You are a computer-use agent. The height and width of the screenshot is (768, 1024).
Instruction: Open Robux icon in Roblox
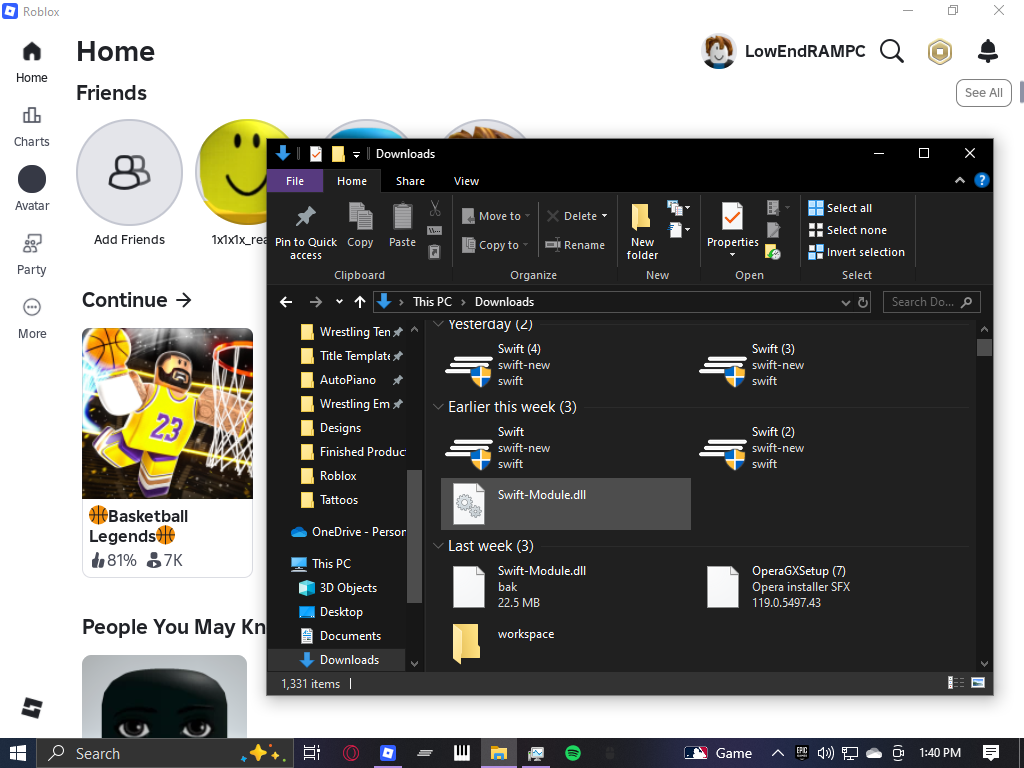(x=940, y=52)
